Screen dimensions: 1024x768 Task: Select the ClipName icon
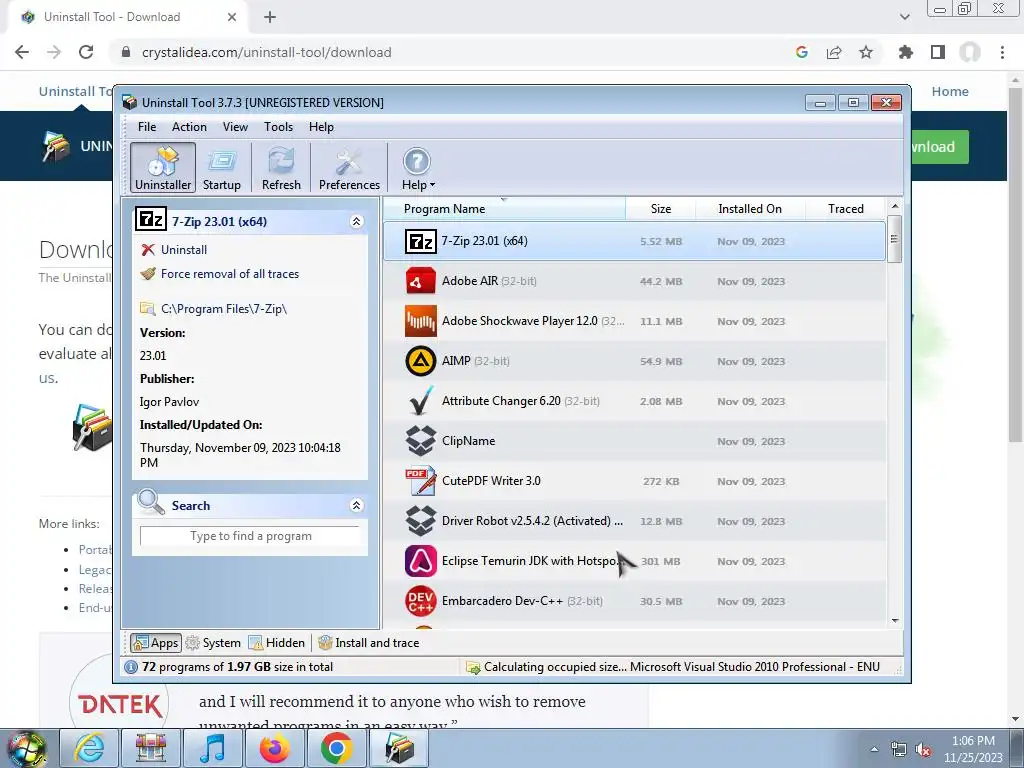coord(421,441)
